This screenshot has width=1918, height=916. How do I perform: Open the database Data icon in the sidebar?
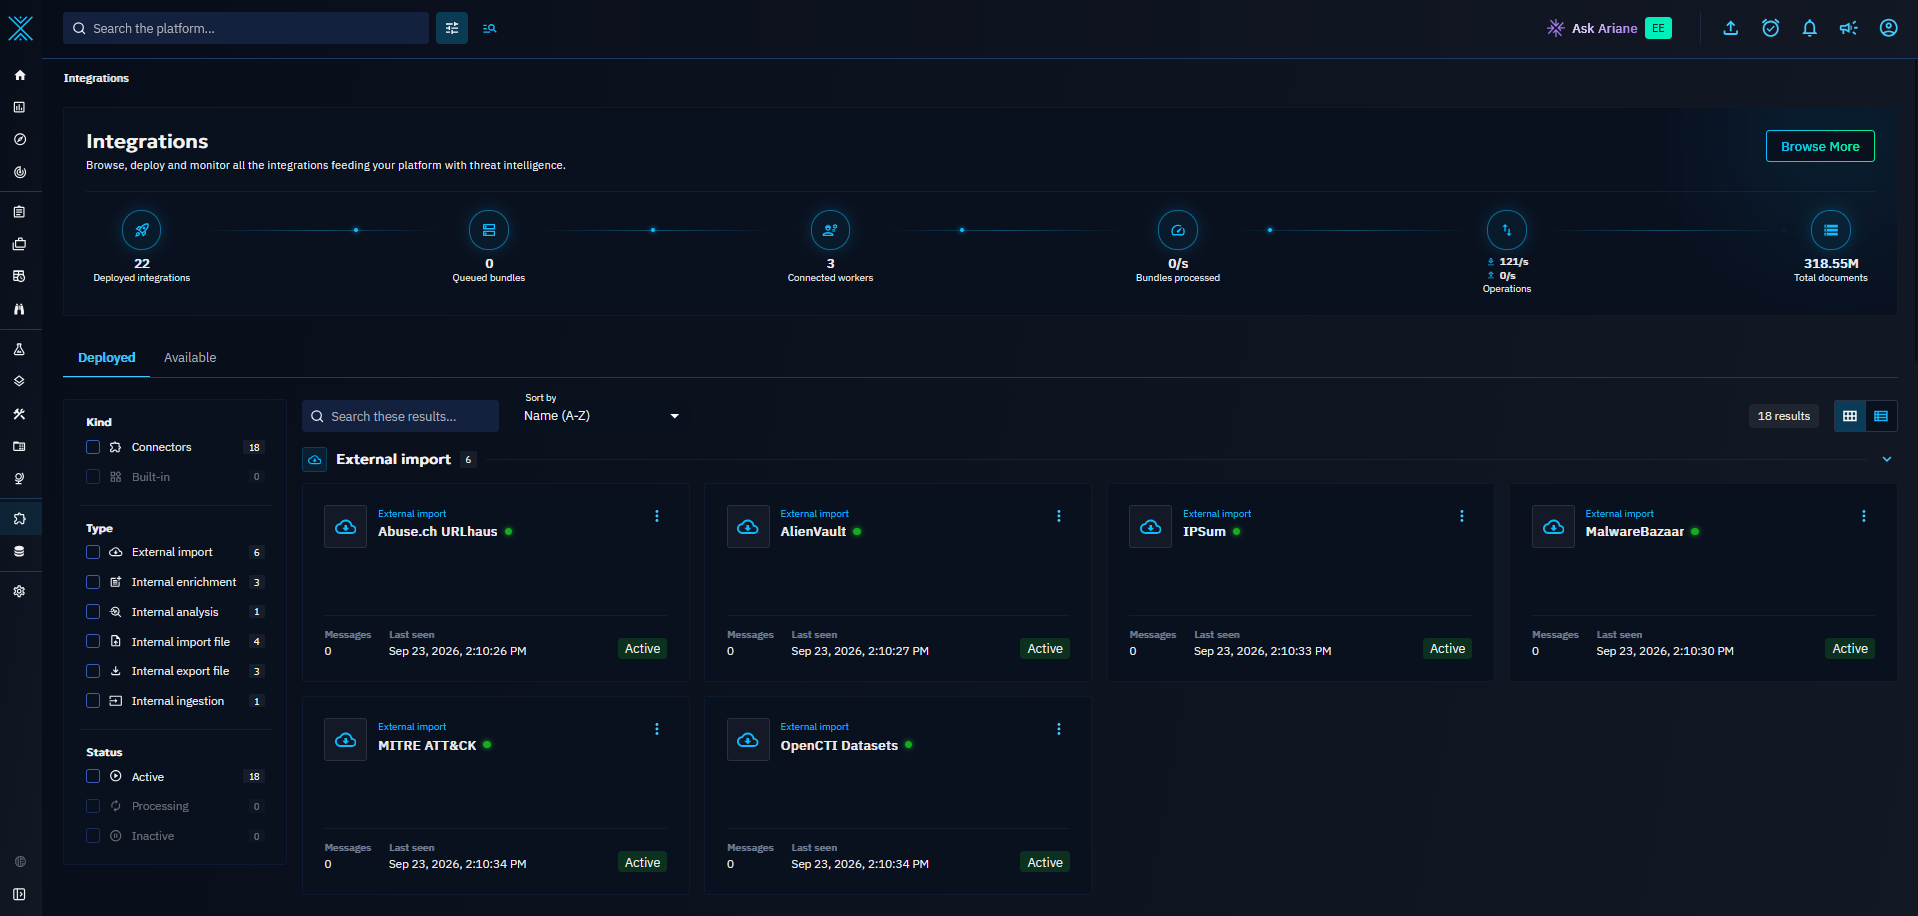pos(19,551)
